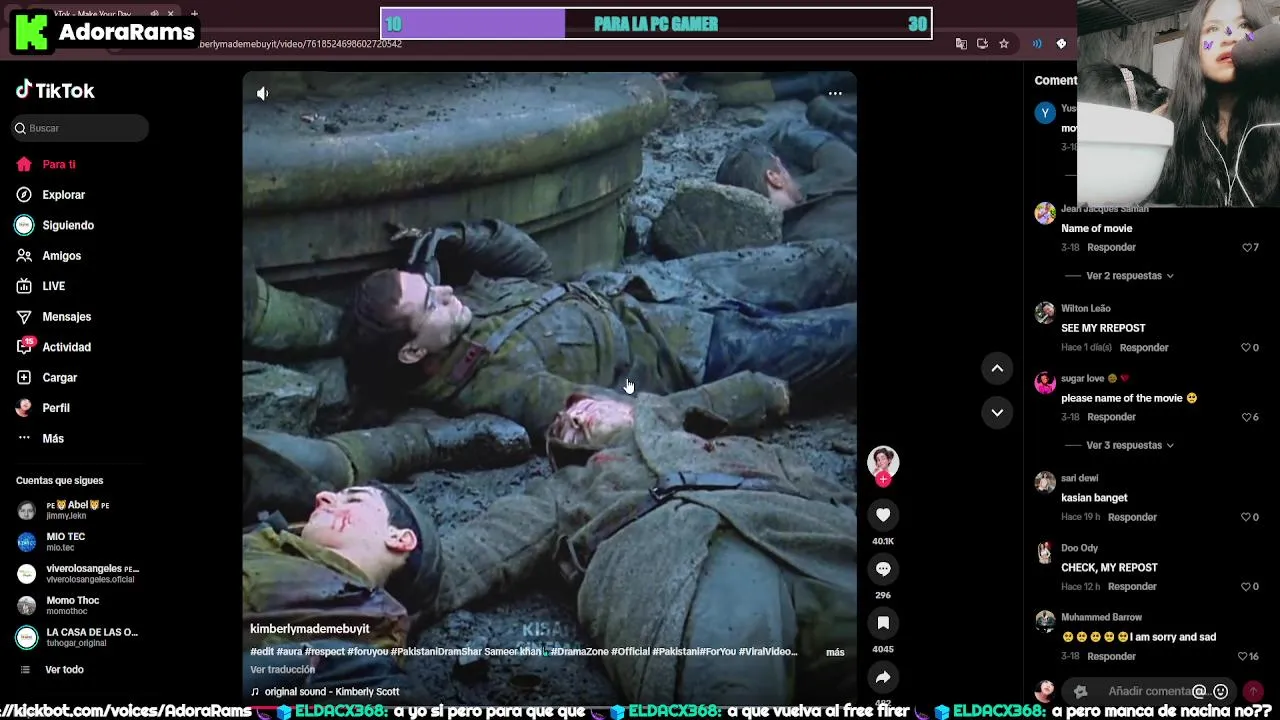The height and width of the screenshot is (720, 1280).
Task: Open the creator's profile avatar beside video
Action: coord(883,461)
